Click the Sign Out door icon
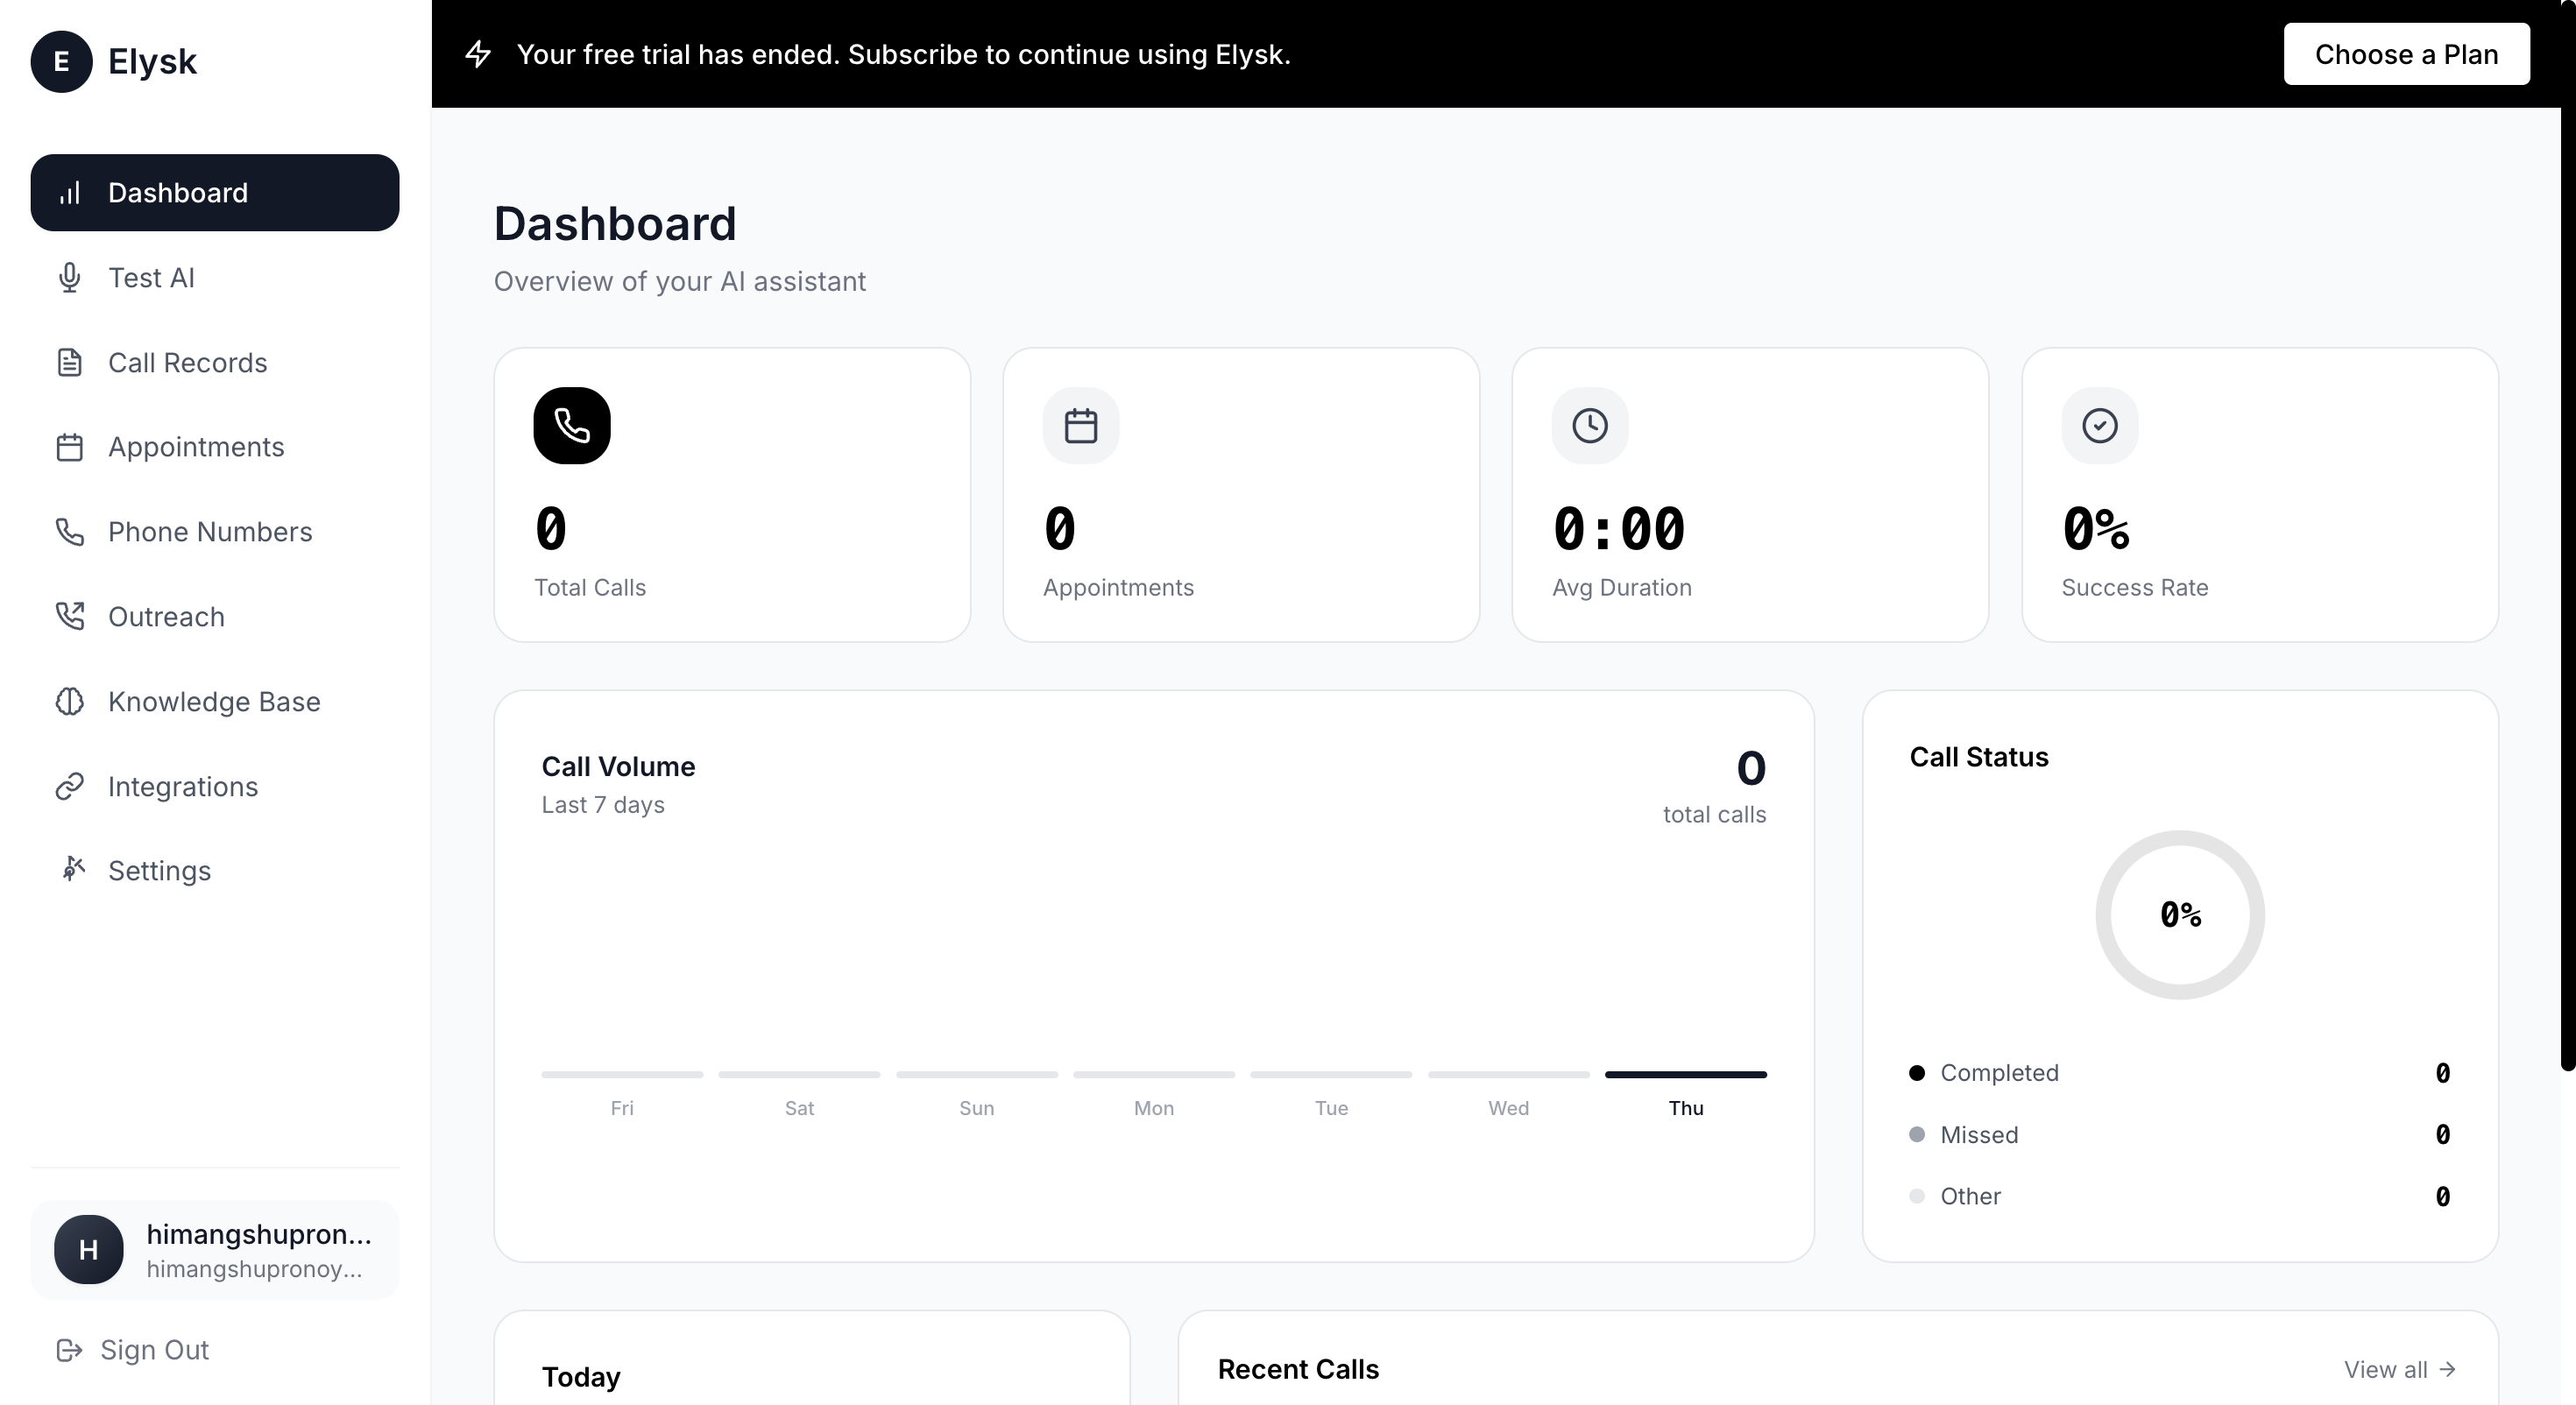 tap(69, 1350)
